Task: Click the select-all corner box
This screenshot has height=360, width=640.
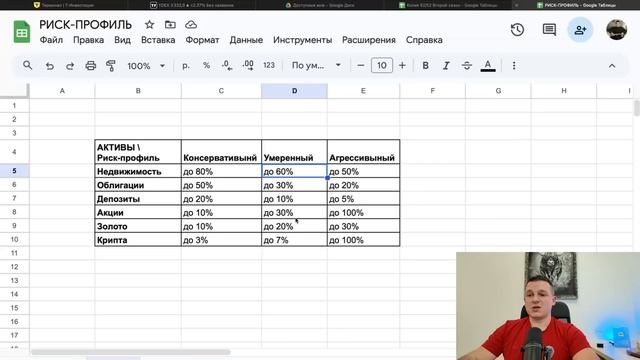Action: (14, 91)
